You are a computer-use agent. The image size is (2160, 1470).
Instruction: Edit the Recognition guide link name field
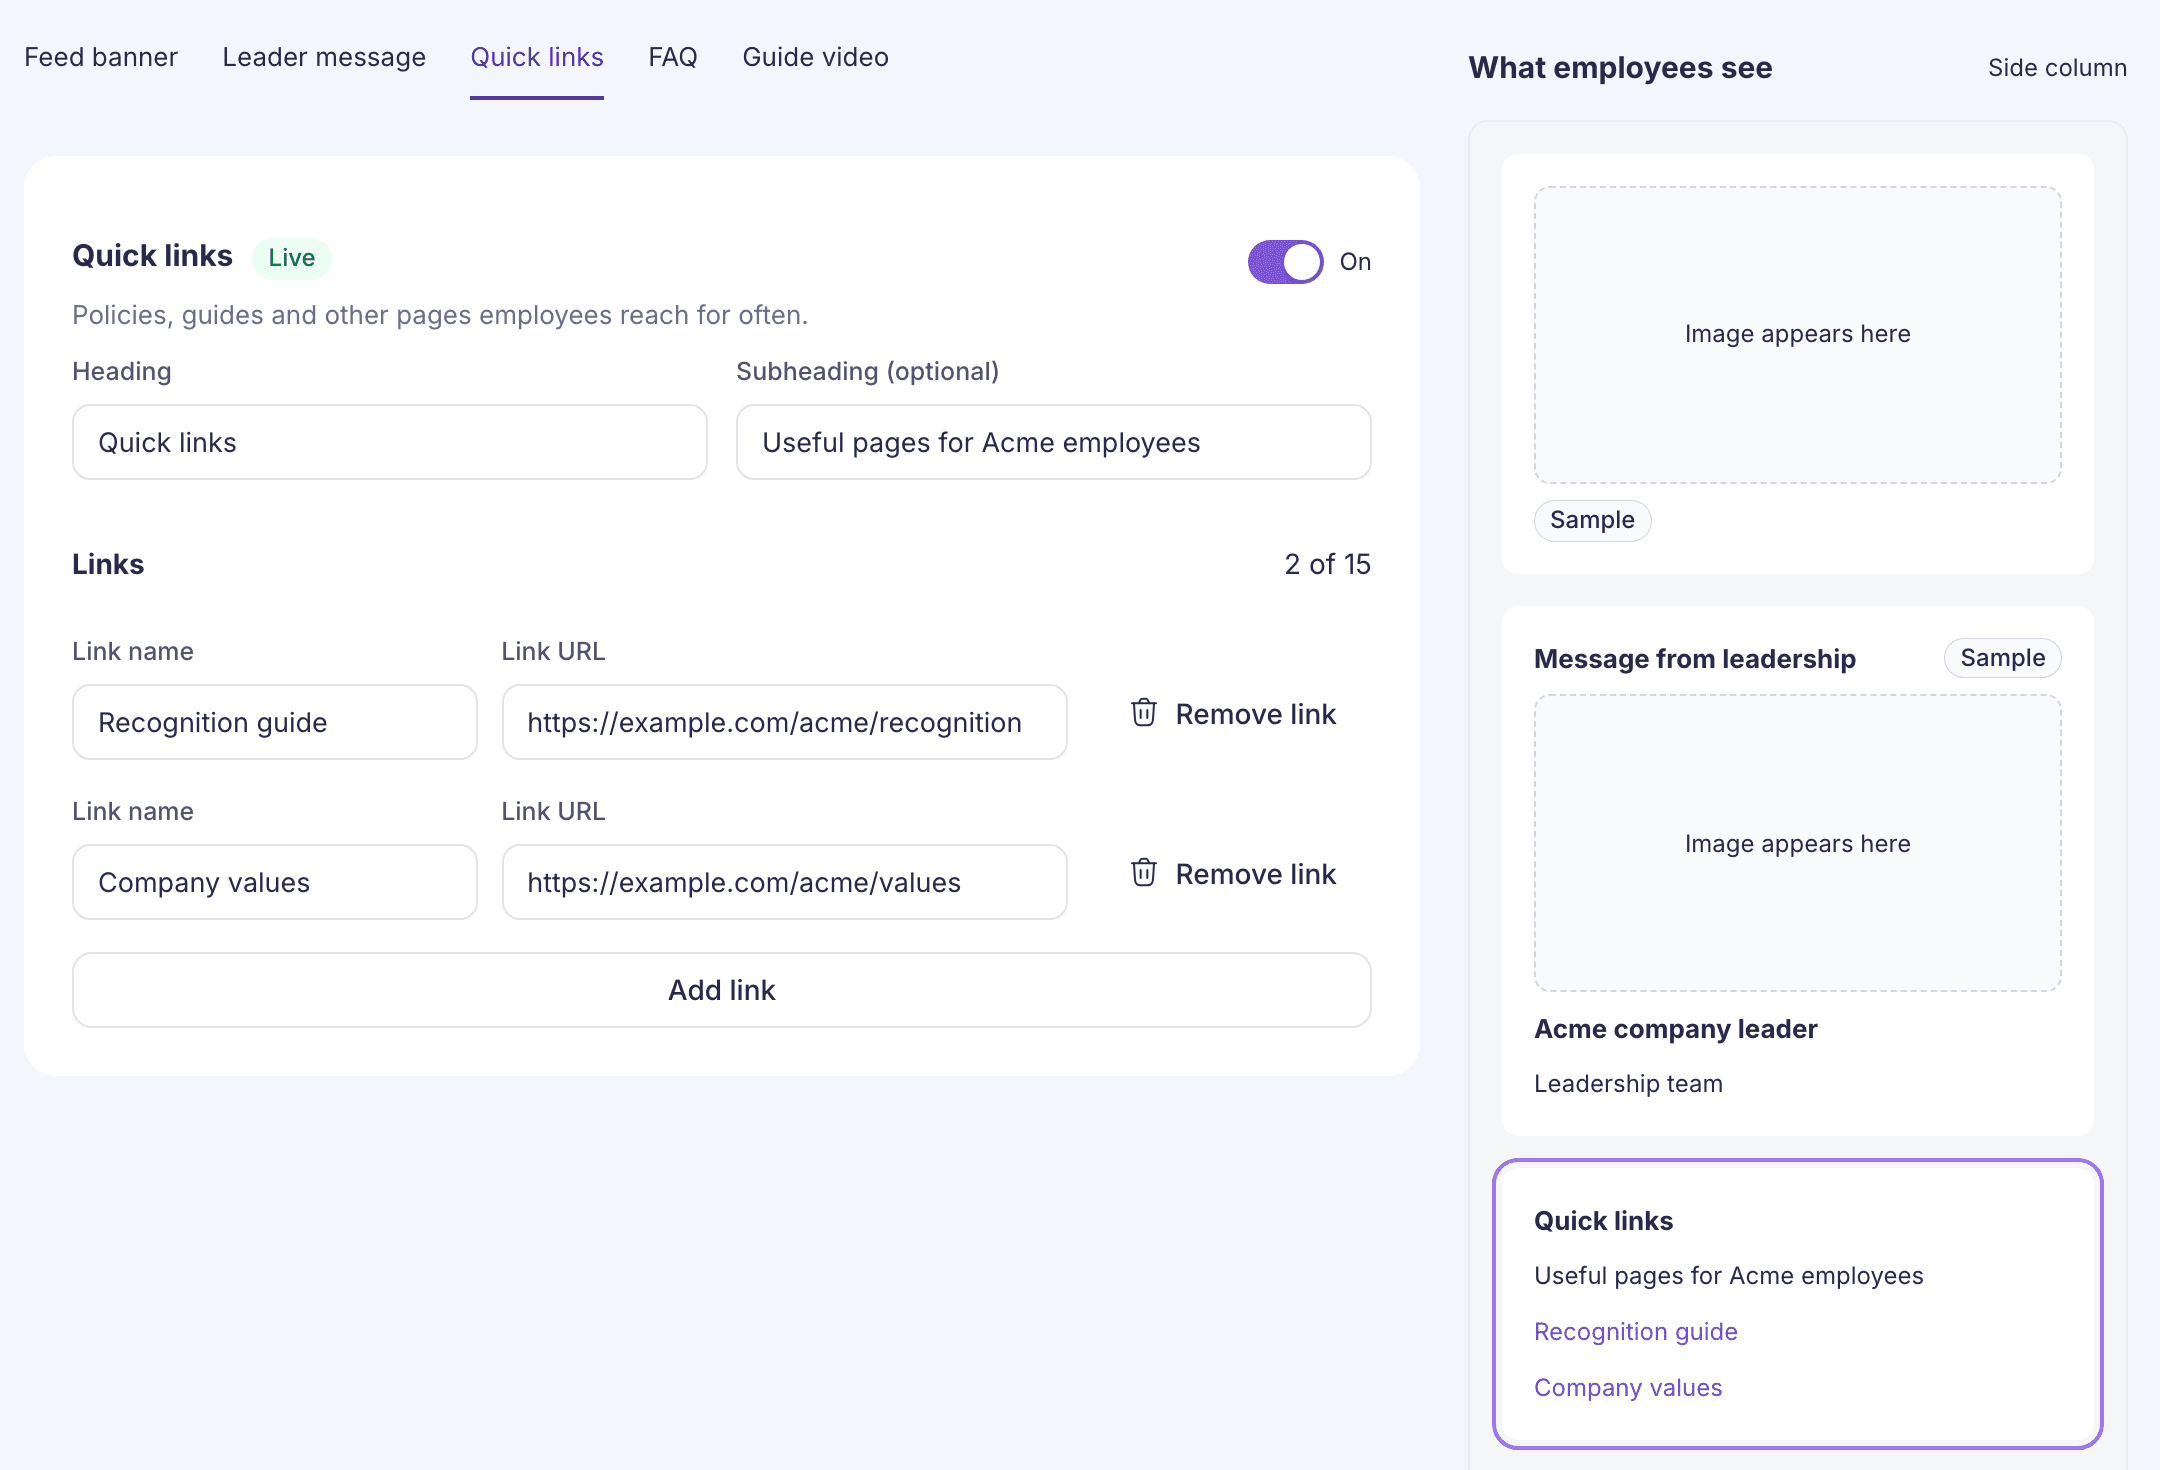275,722
